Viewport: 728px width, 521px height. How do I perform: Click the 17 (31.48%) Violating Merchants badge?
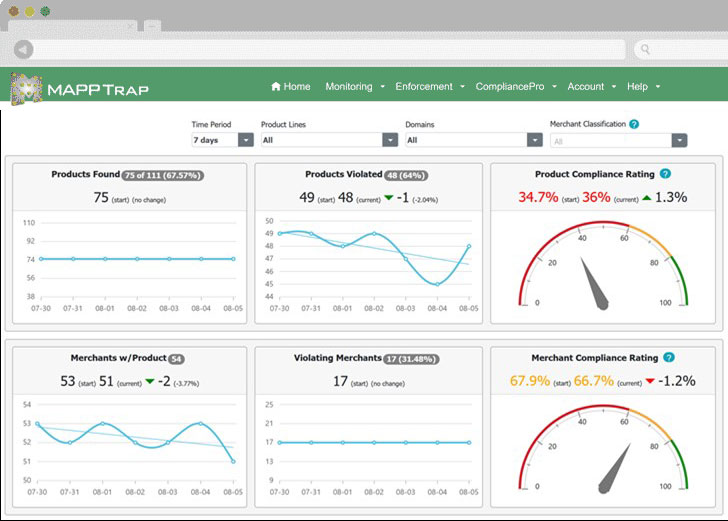click(411, 359)
